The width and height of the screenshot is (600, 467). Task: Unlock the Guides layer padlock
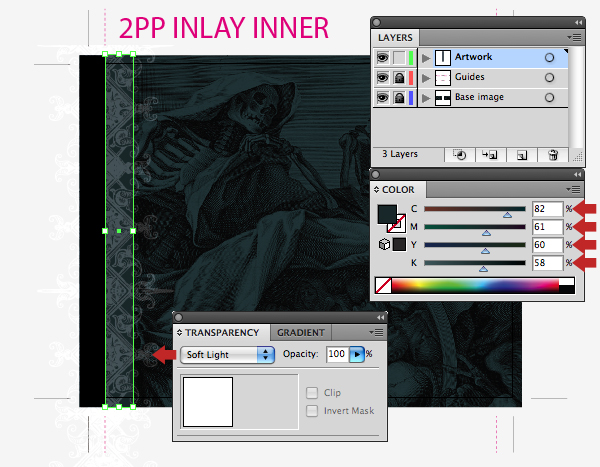[x=399, y=78]
